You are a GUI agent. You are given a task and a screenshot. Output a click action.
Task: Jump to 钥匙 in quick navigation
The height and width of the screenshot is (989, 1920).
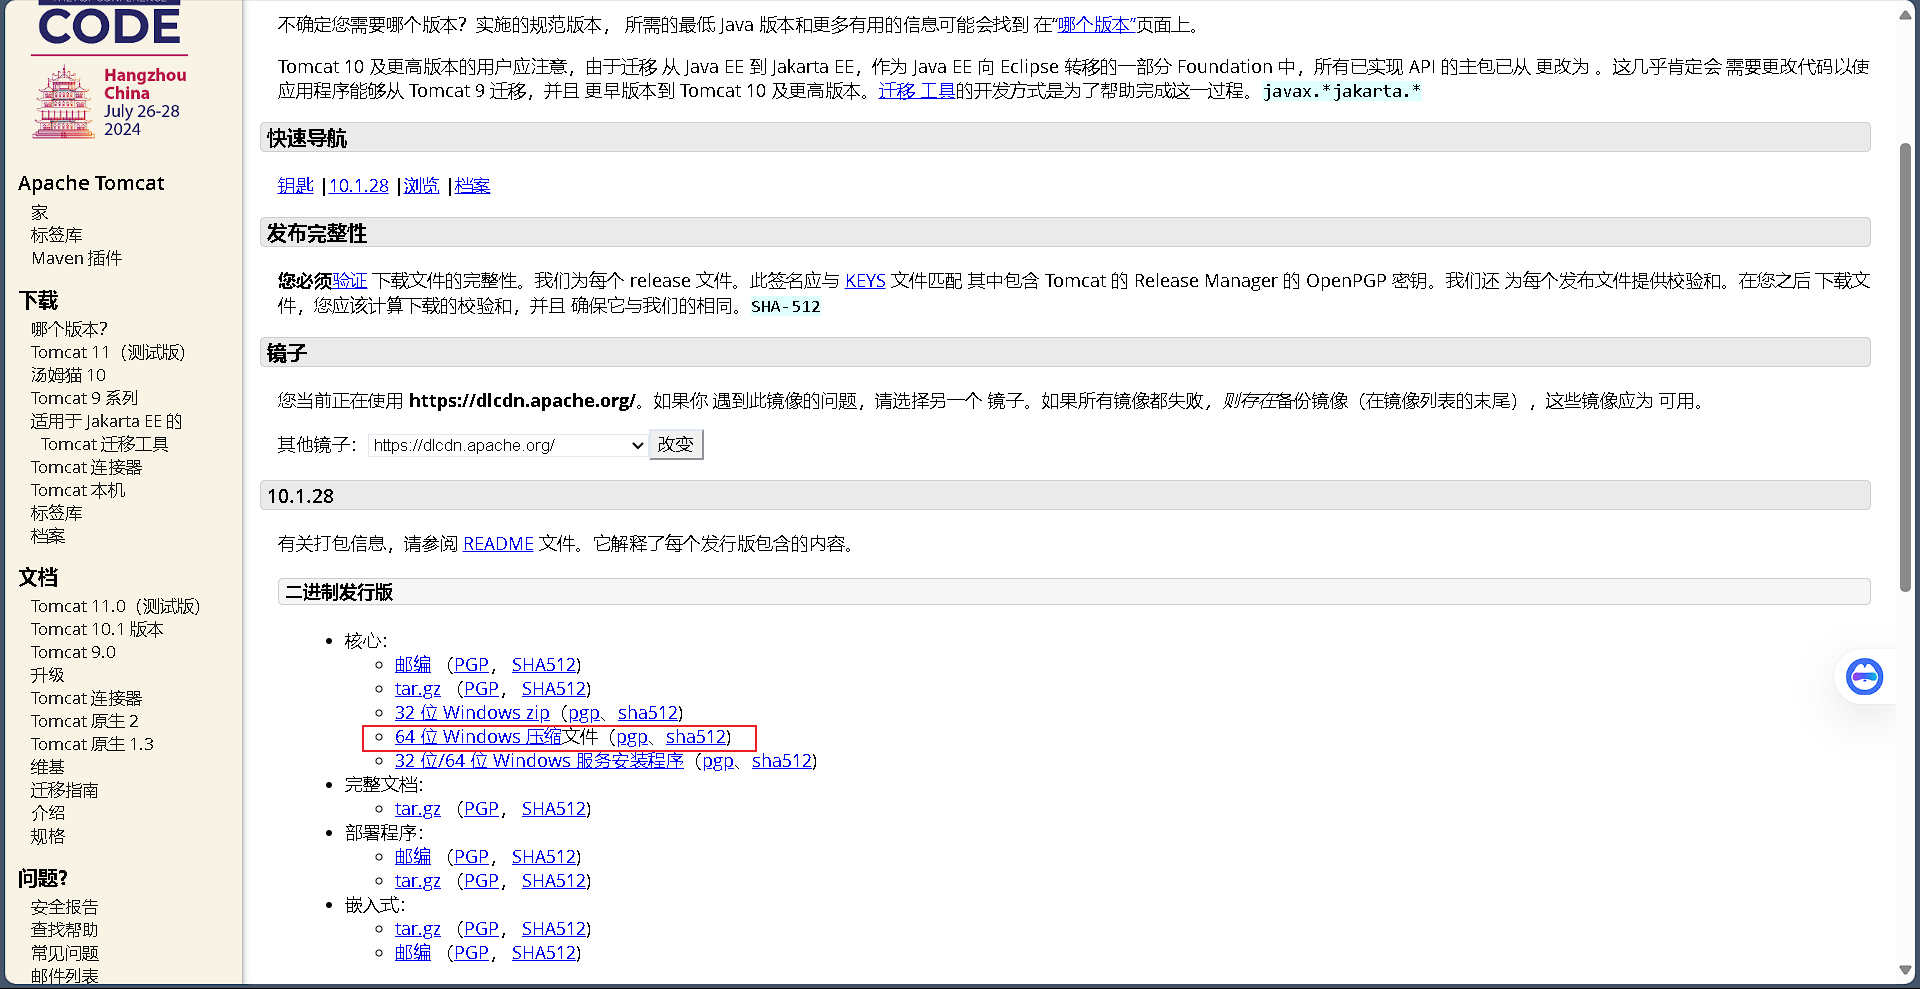(295, 186)
